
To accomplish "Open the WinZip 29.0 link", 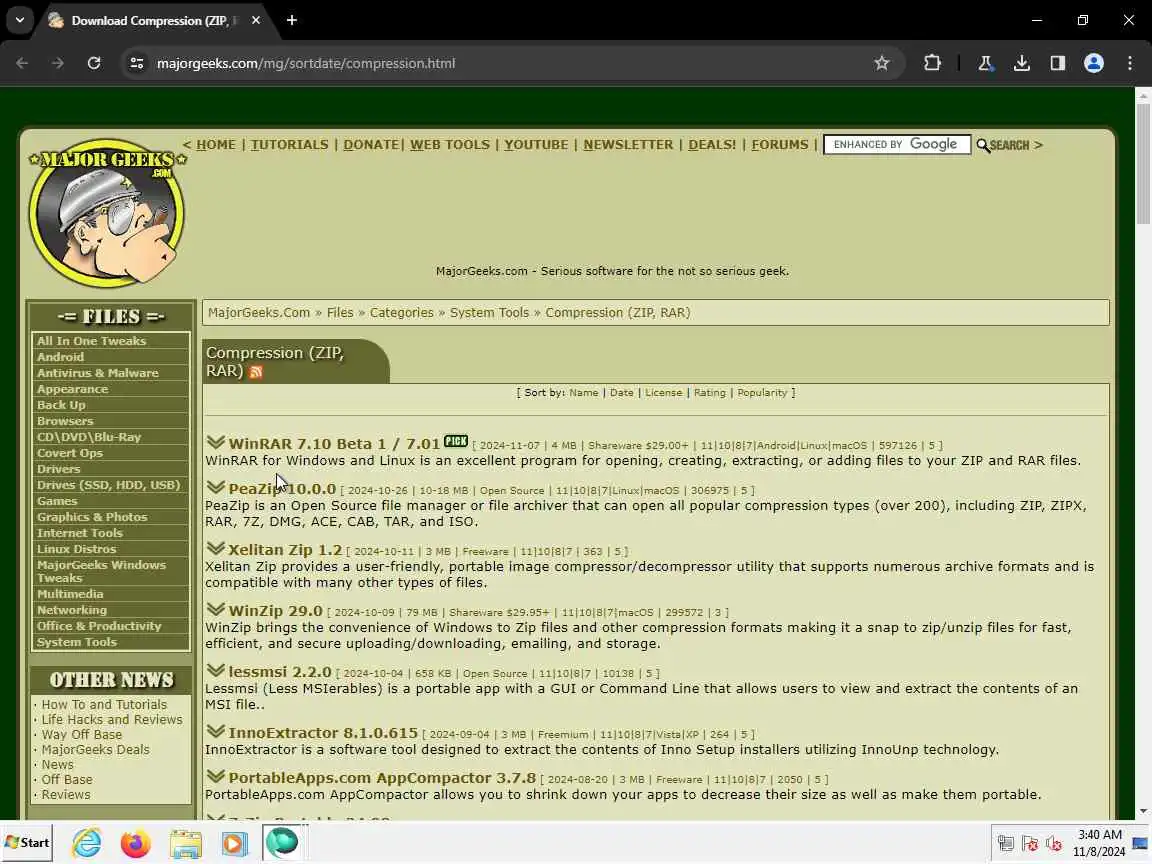I will point(276,611).
